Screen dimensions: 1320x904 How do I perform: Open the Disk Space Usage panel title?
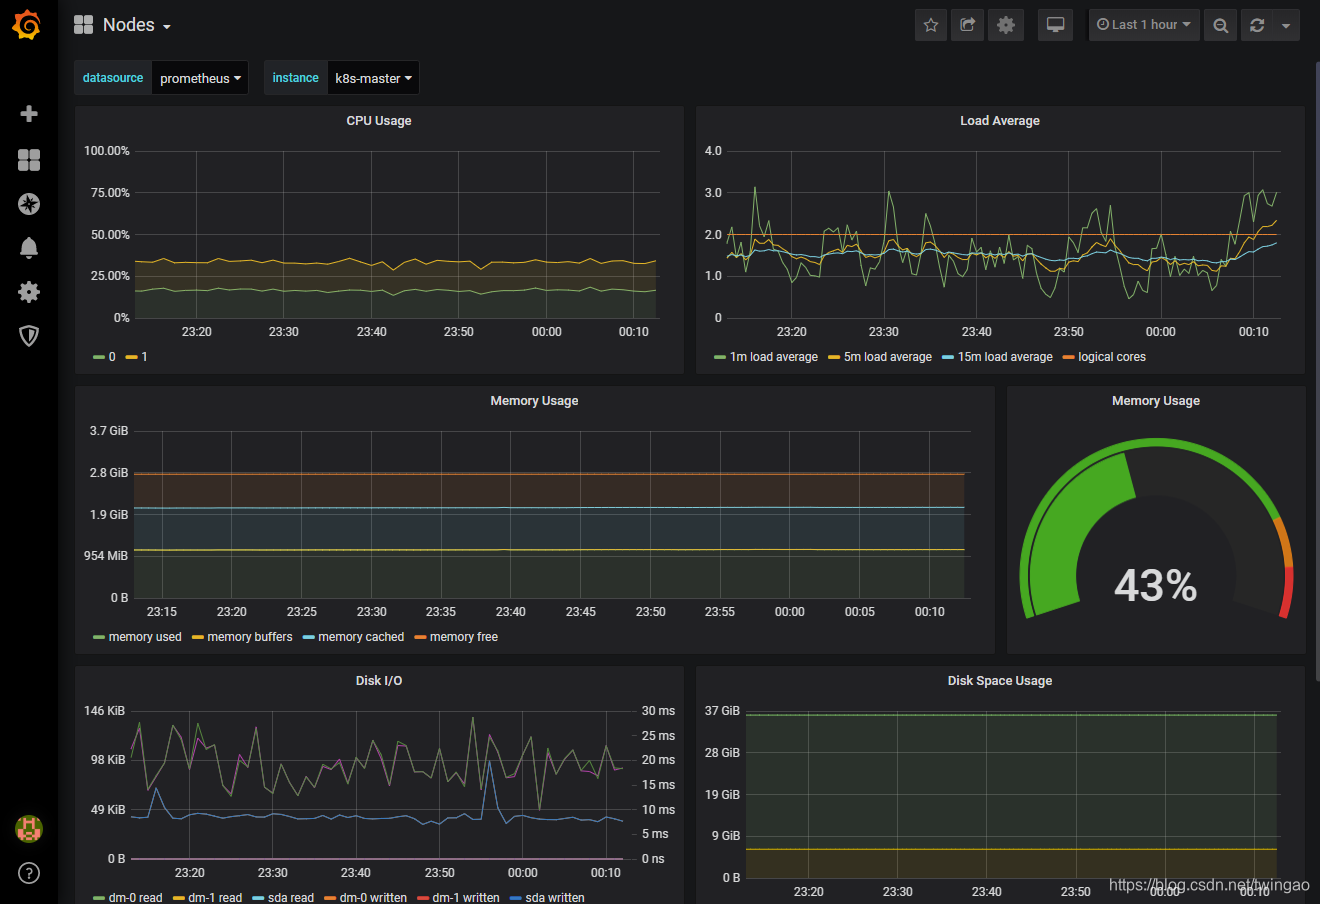pyautogui.click(x=1000, y=681)
